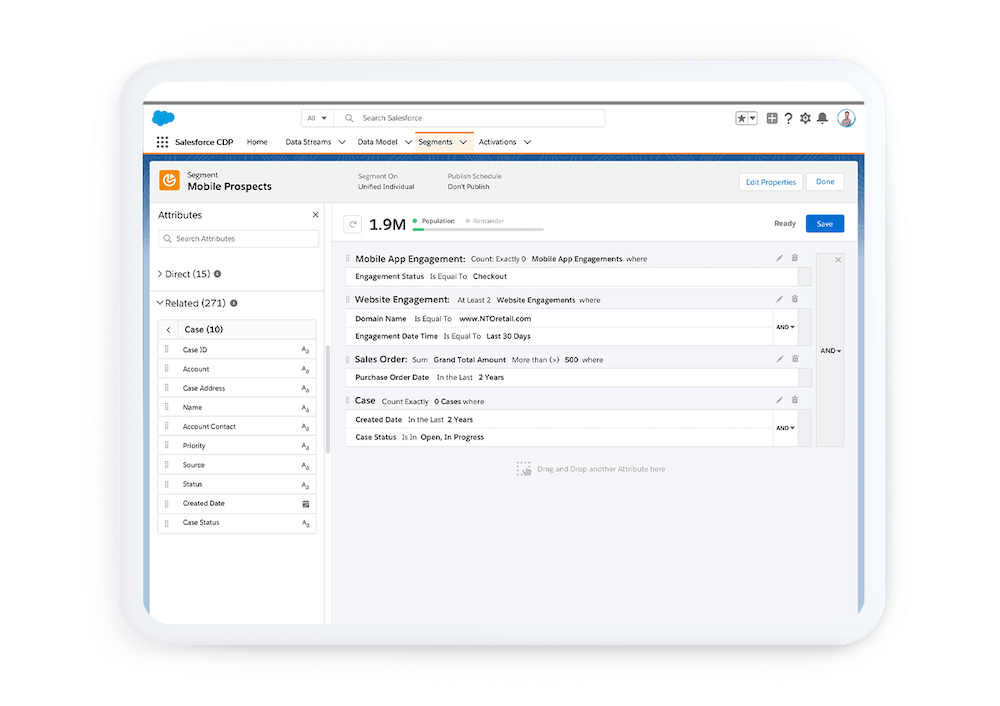Viewport: 1000px width, 706px height.
Task: Refresh the 1.9M population count
Action: [352, 223]
